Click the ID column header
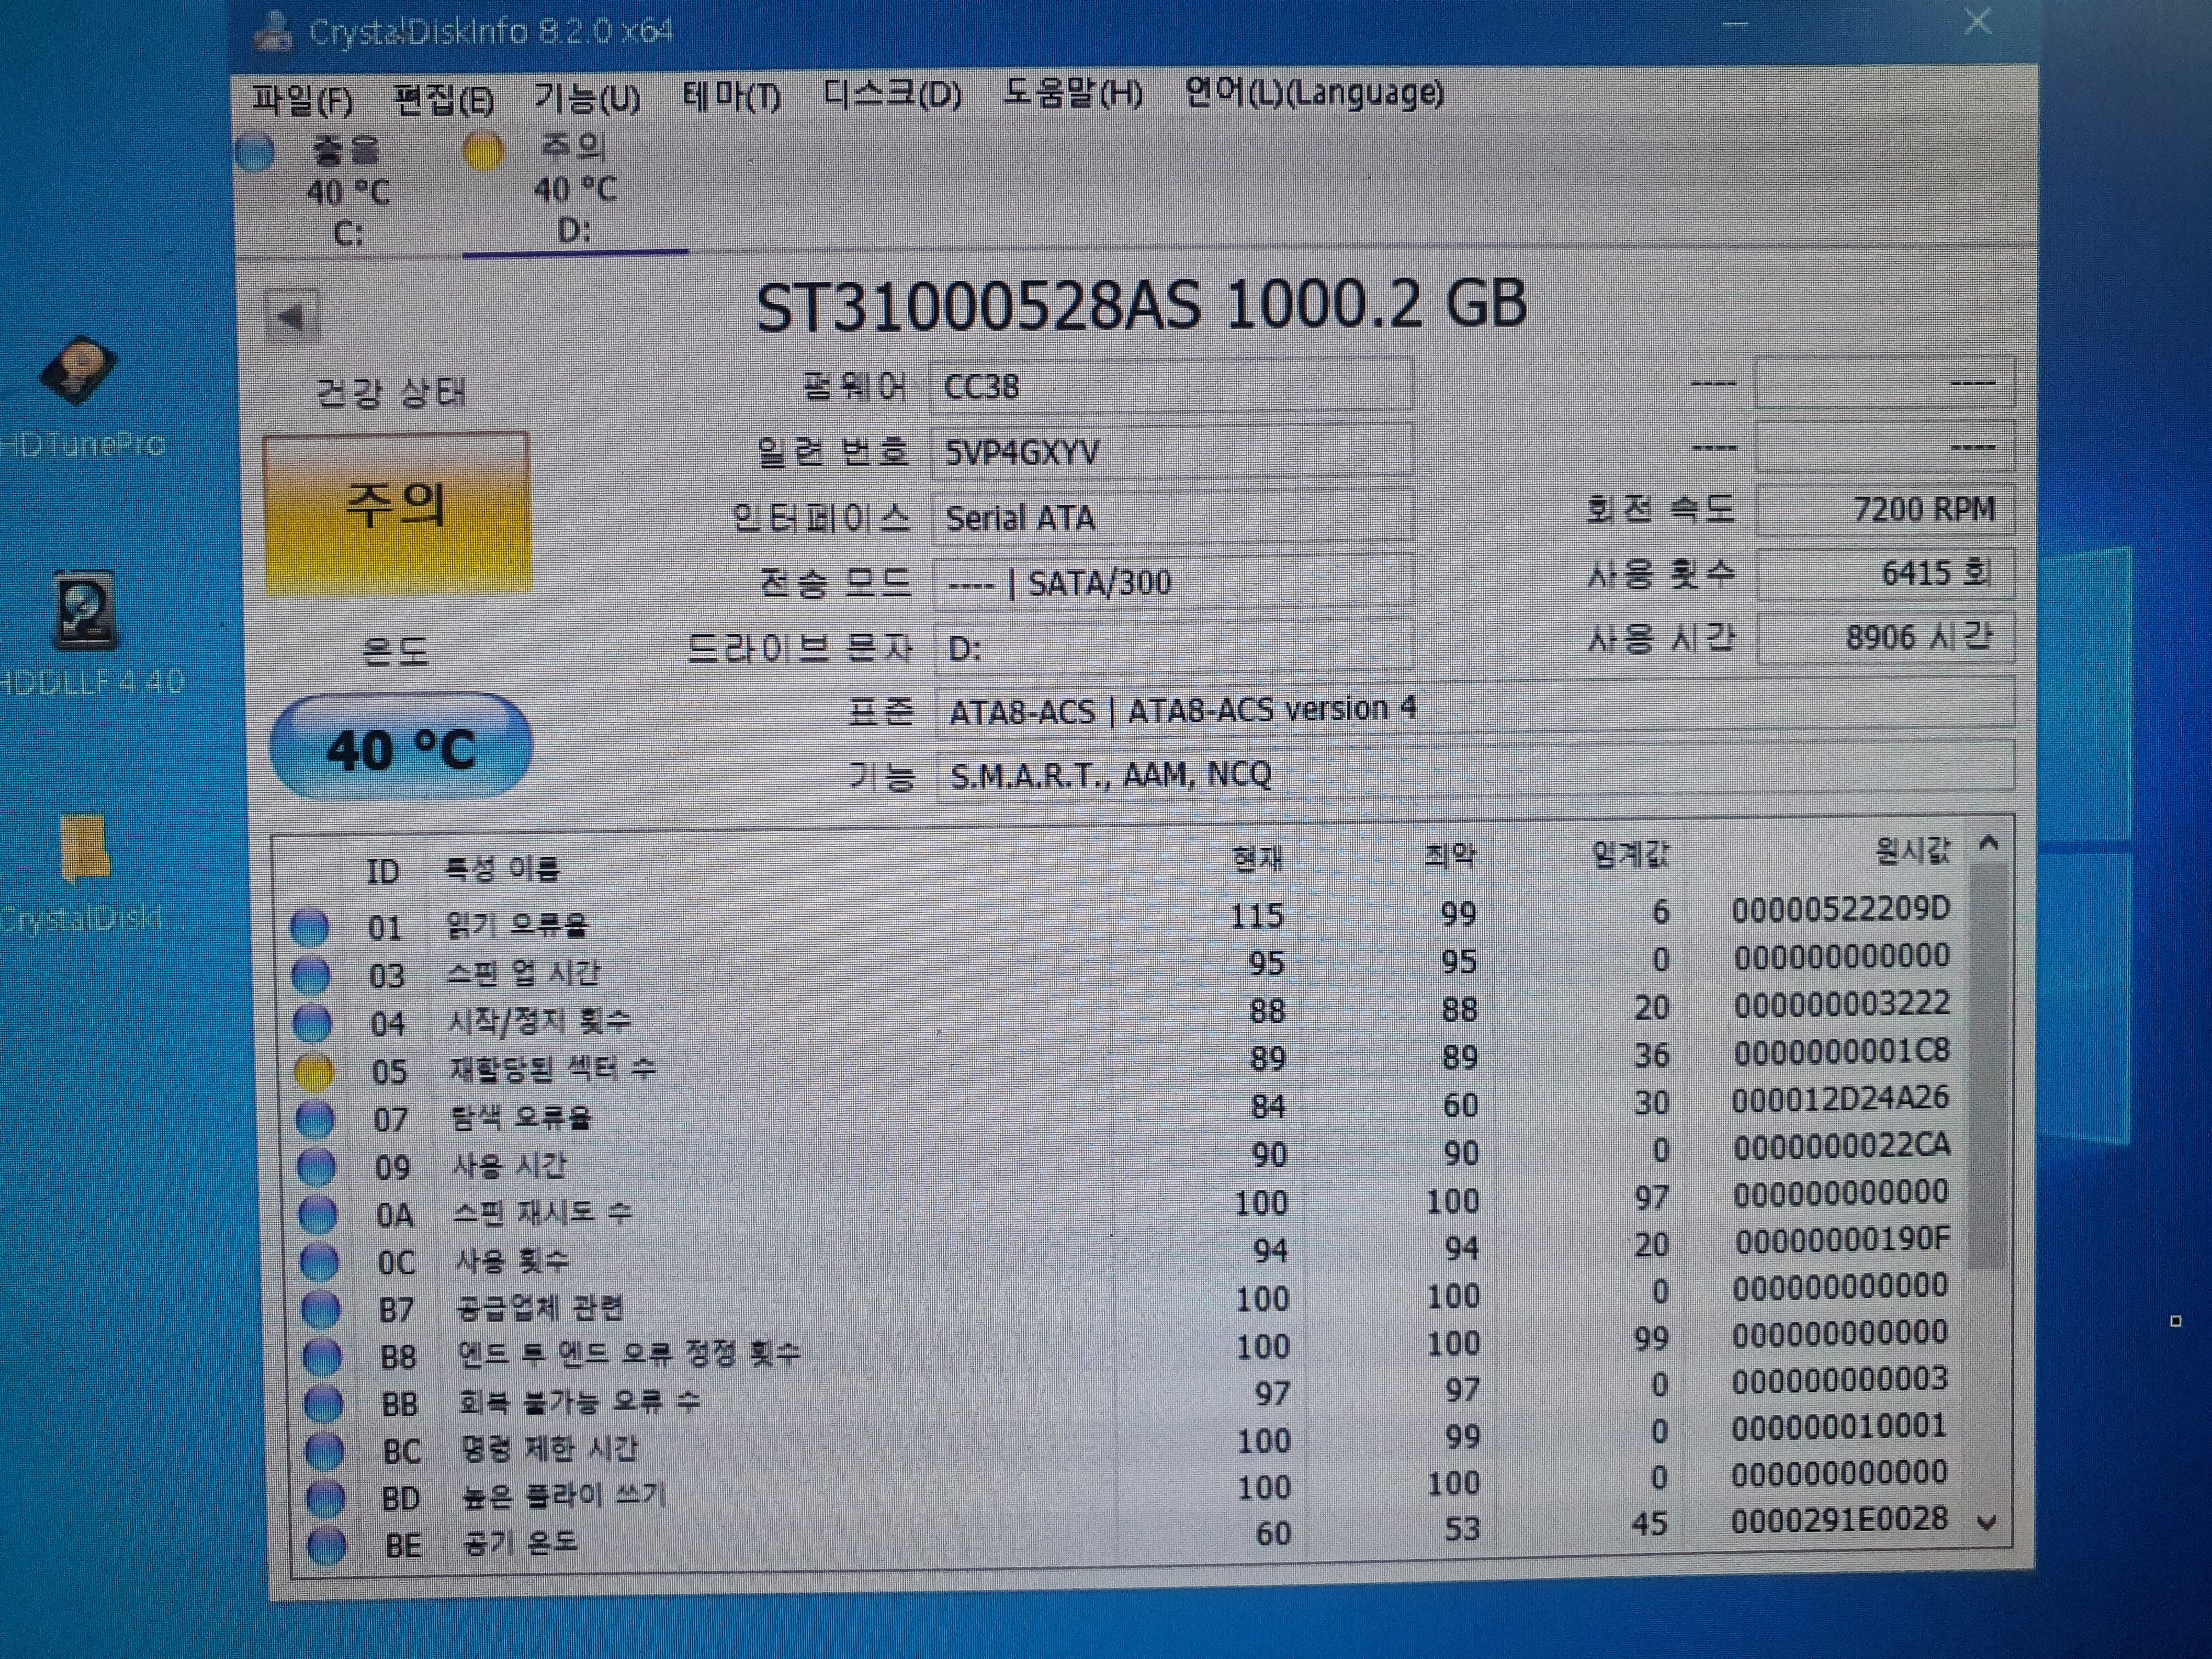This screenshot has width=2212, height=1659. 383,870
